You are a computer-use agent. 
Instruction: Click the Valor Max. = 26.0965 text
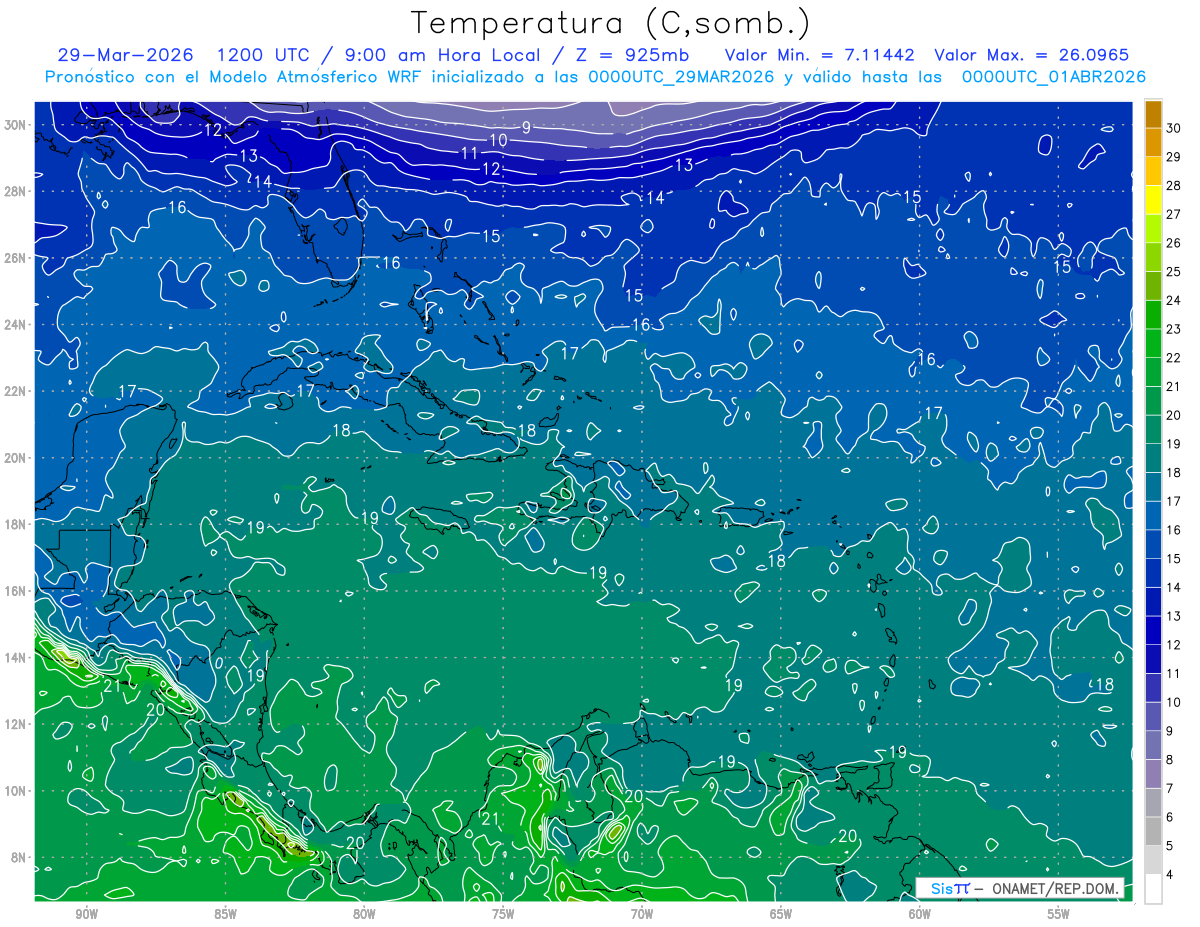(x=1031, y=55)
